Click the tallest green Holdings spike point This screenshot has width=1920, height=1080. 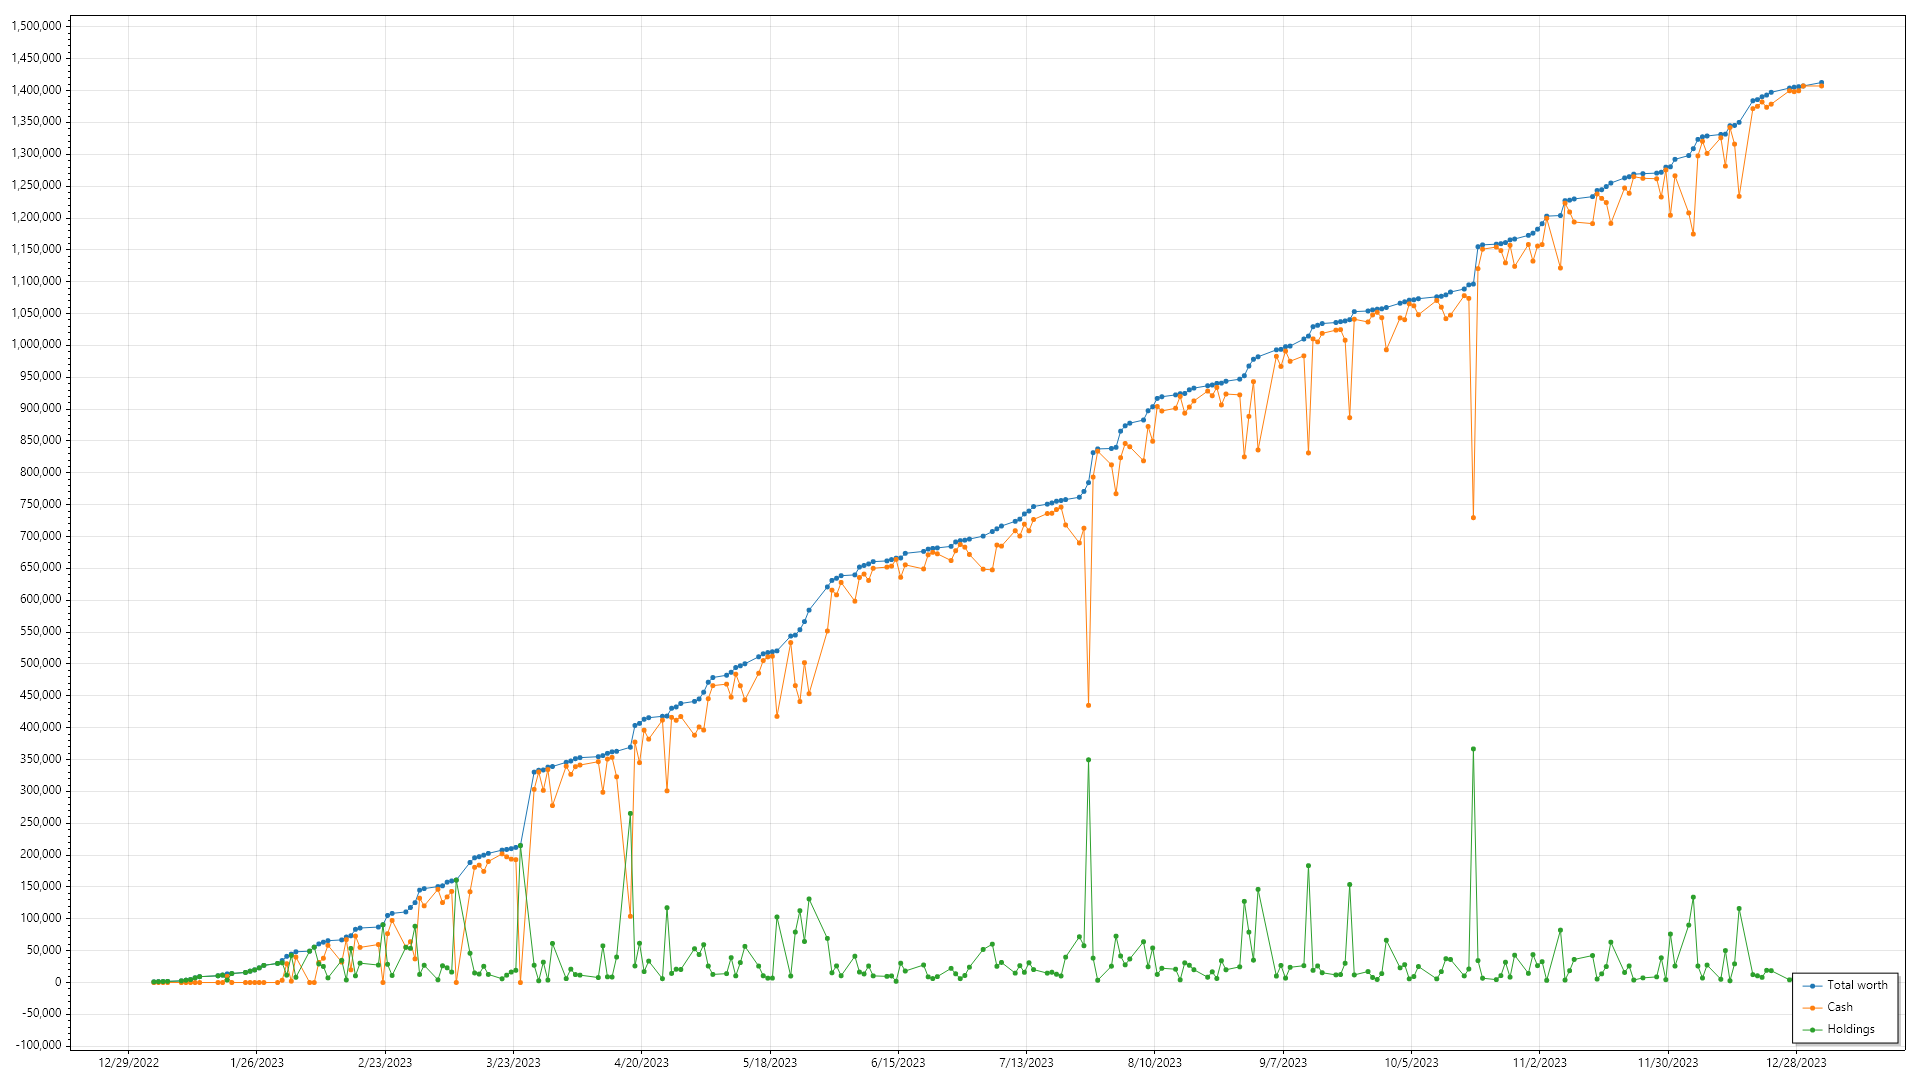(x=1473, y=749)
